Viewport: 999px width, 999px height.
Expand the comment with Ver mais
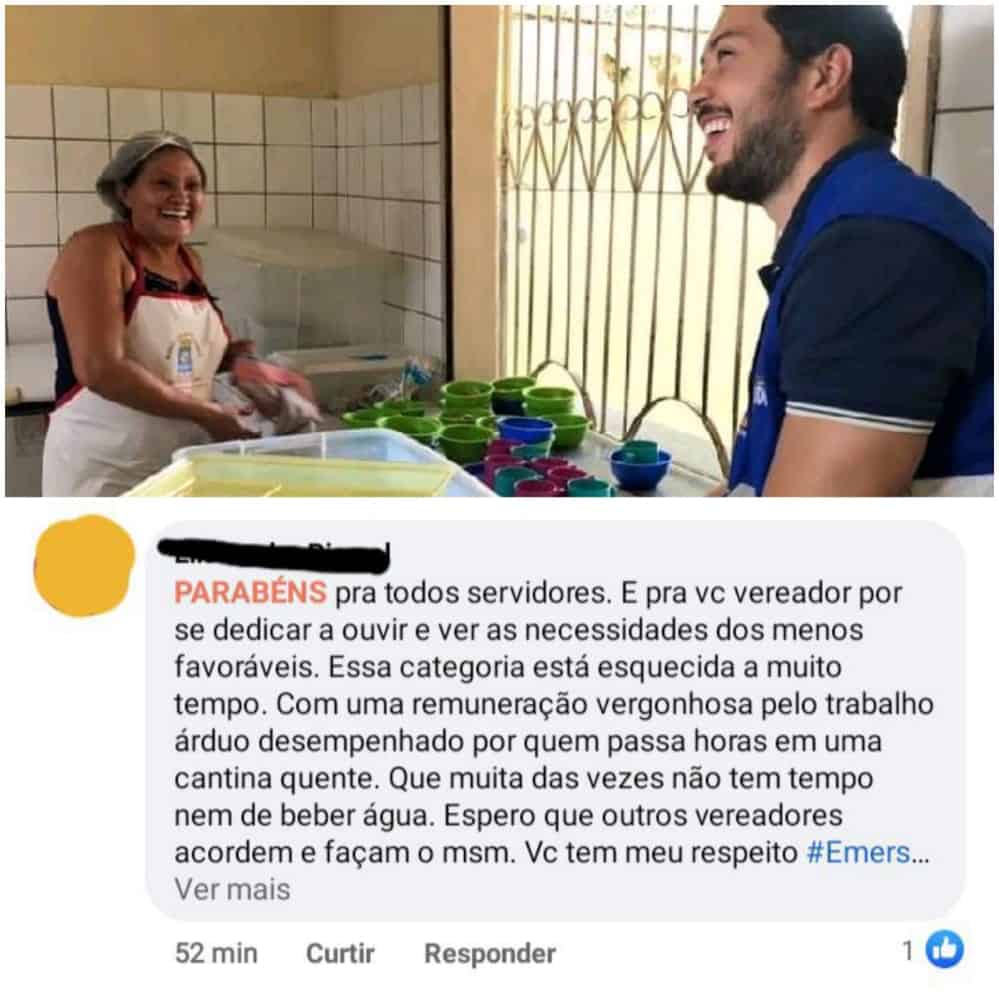pyautogui.click(x=232, y=889)
